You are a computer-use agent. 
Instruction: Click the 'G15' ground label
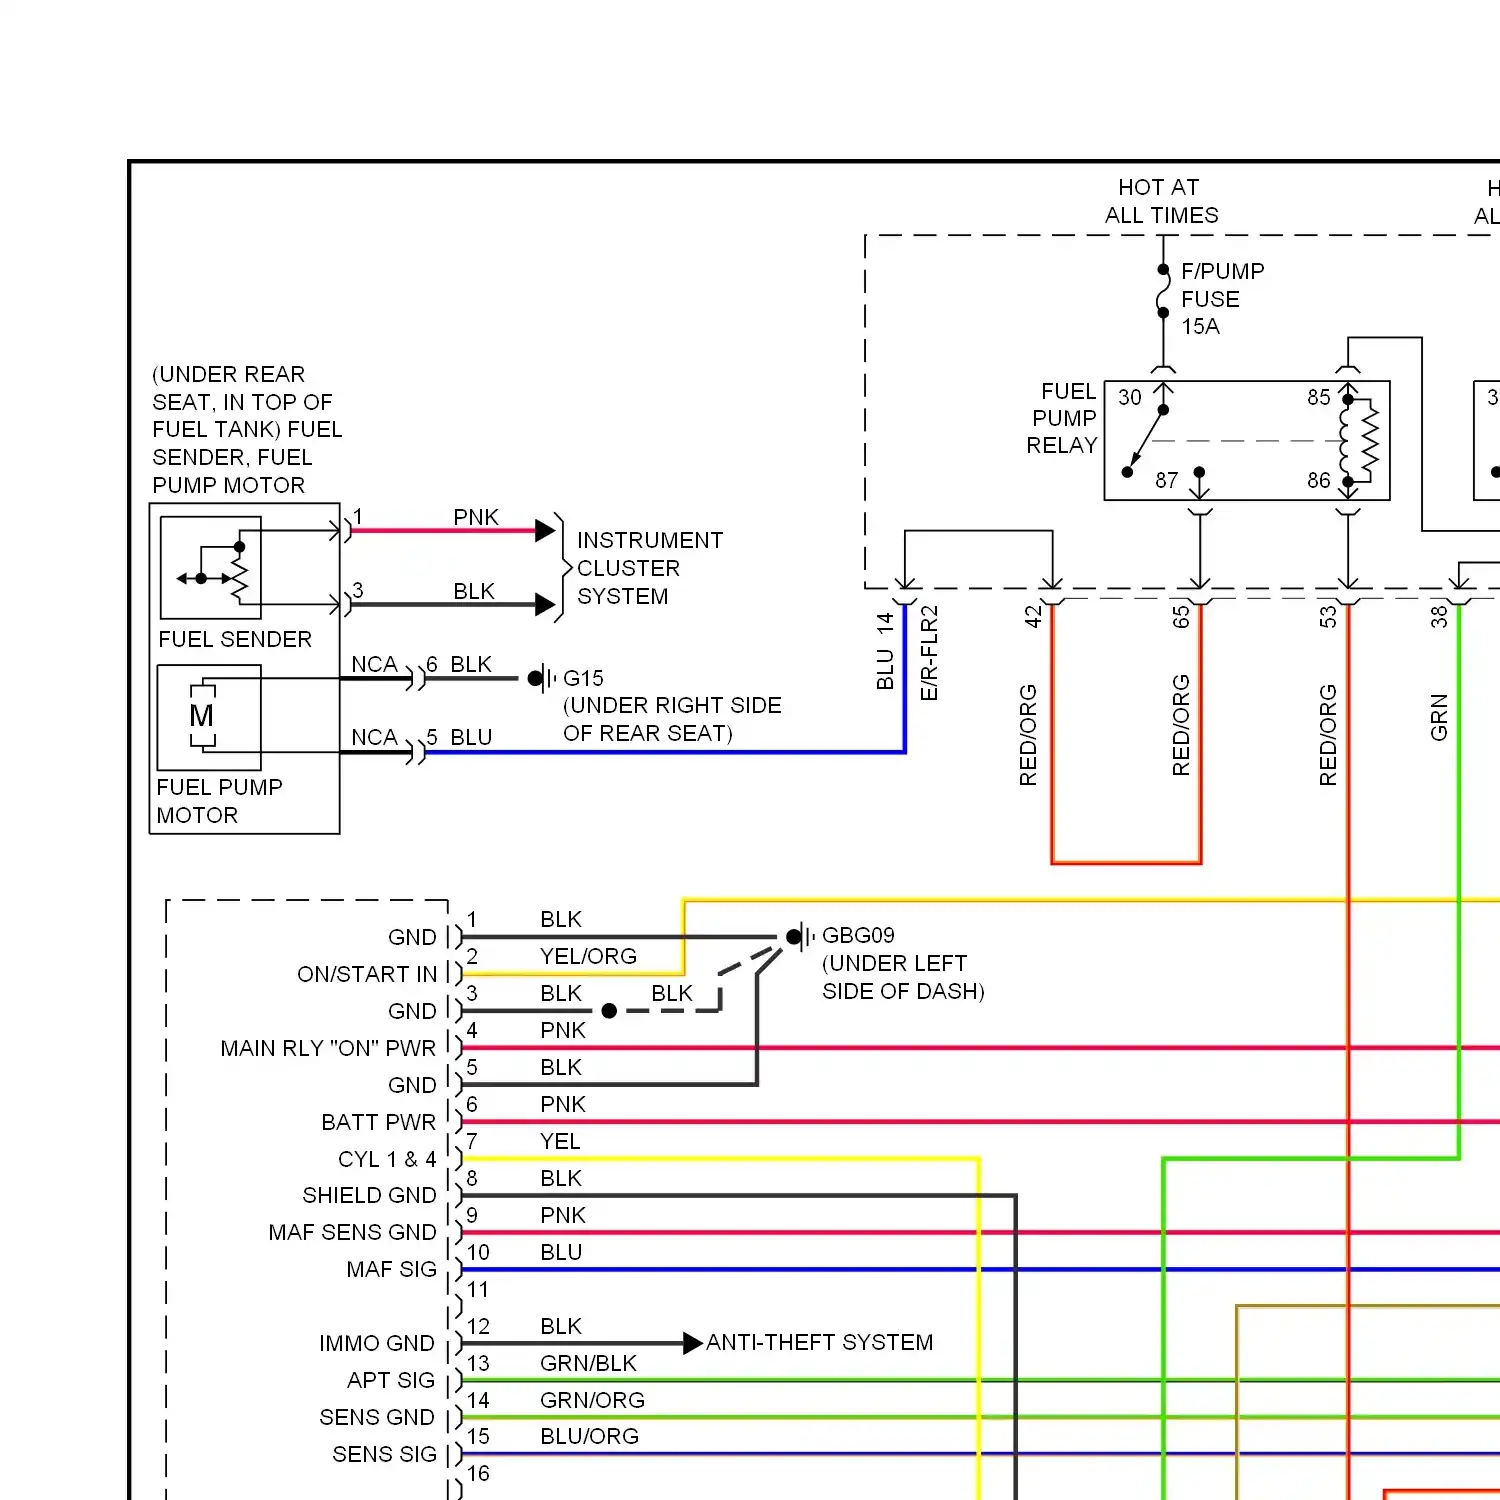click(x=583, y=678)
